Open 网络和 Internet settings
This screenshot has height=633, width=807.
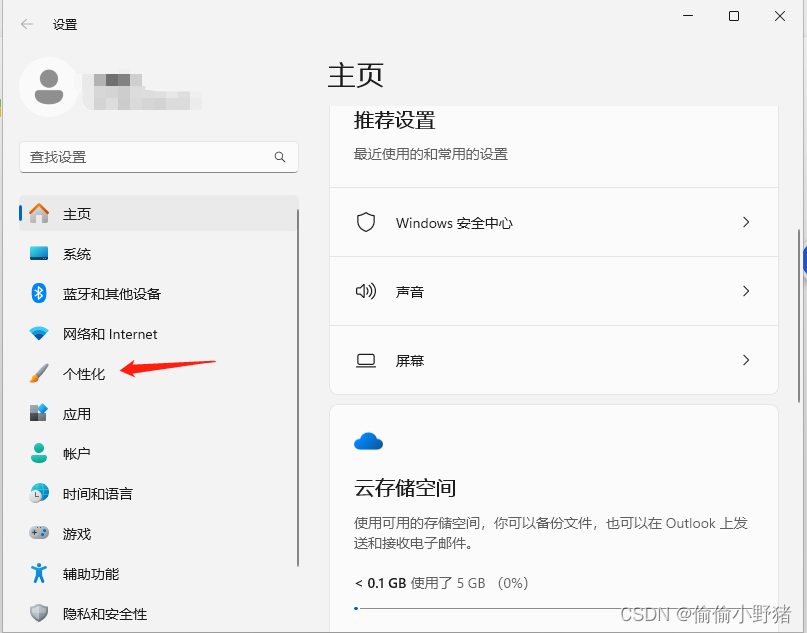(159, 333)
